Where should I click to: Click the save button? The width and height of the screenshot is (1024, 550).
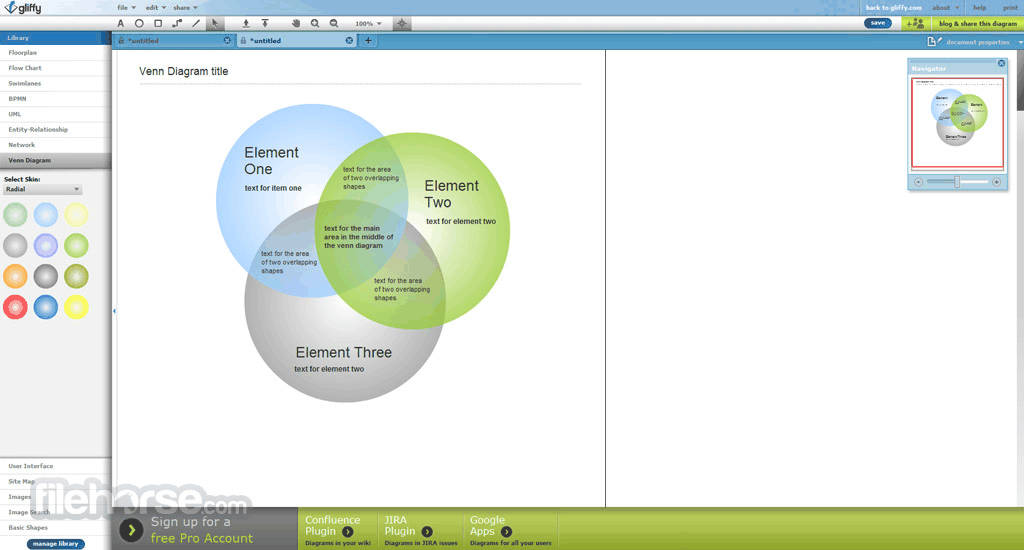pyautogui.click(x=878, y=23)
